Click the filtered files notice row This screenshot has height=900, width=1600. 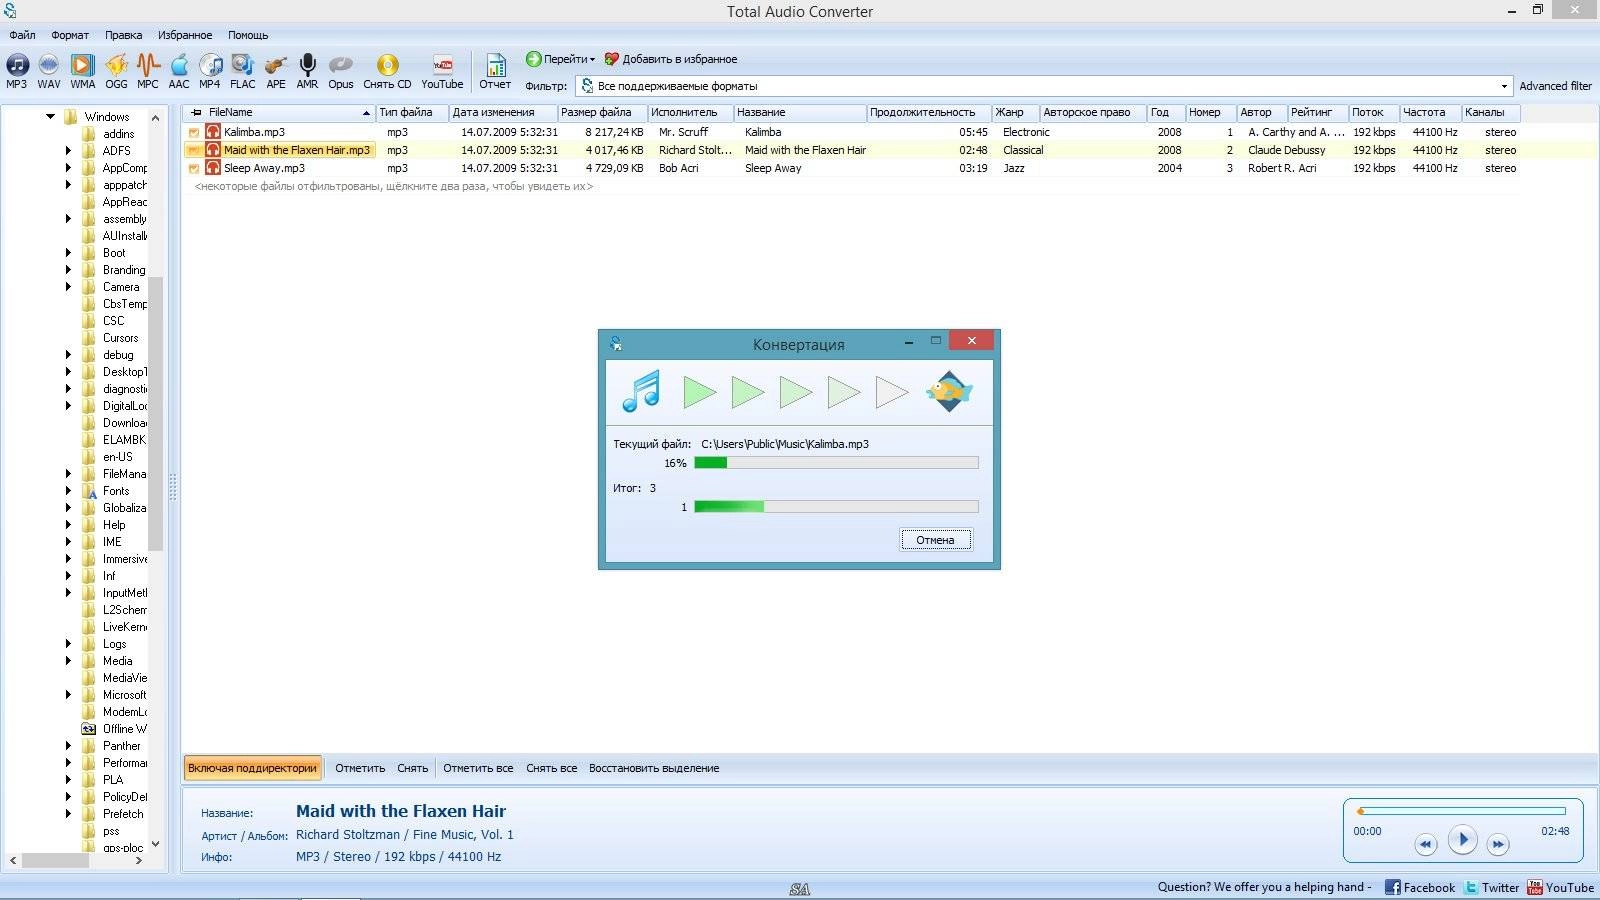pyautogui.click(x=394, y=186)
